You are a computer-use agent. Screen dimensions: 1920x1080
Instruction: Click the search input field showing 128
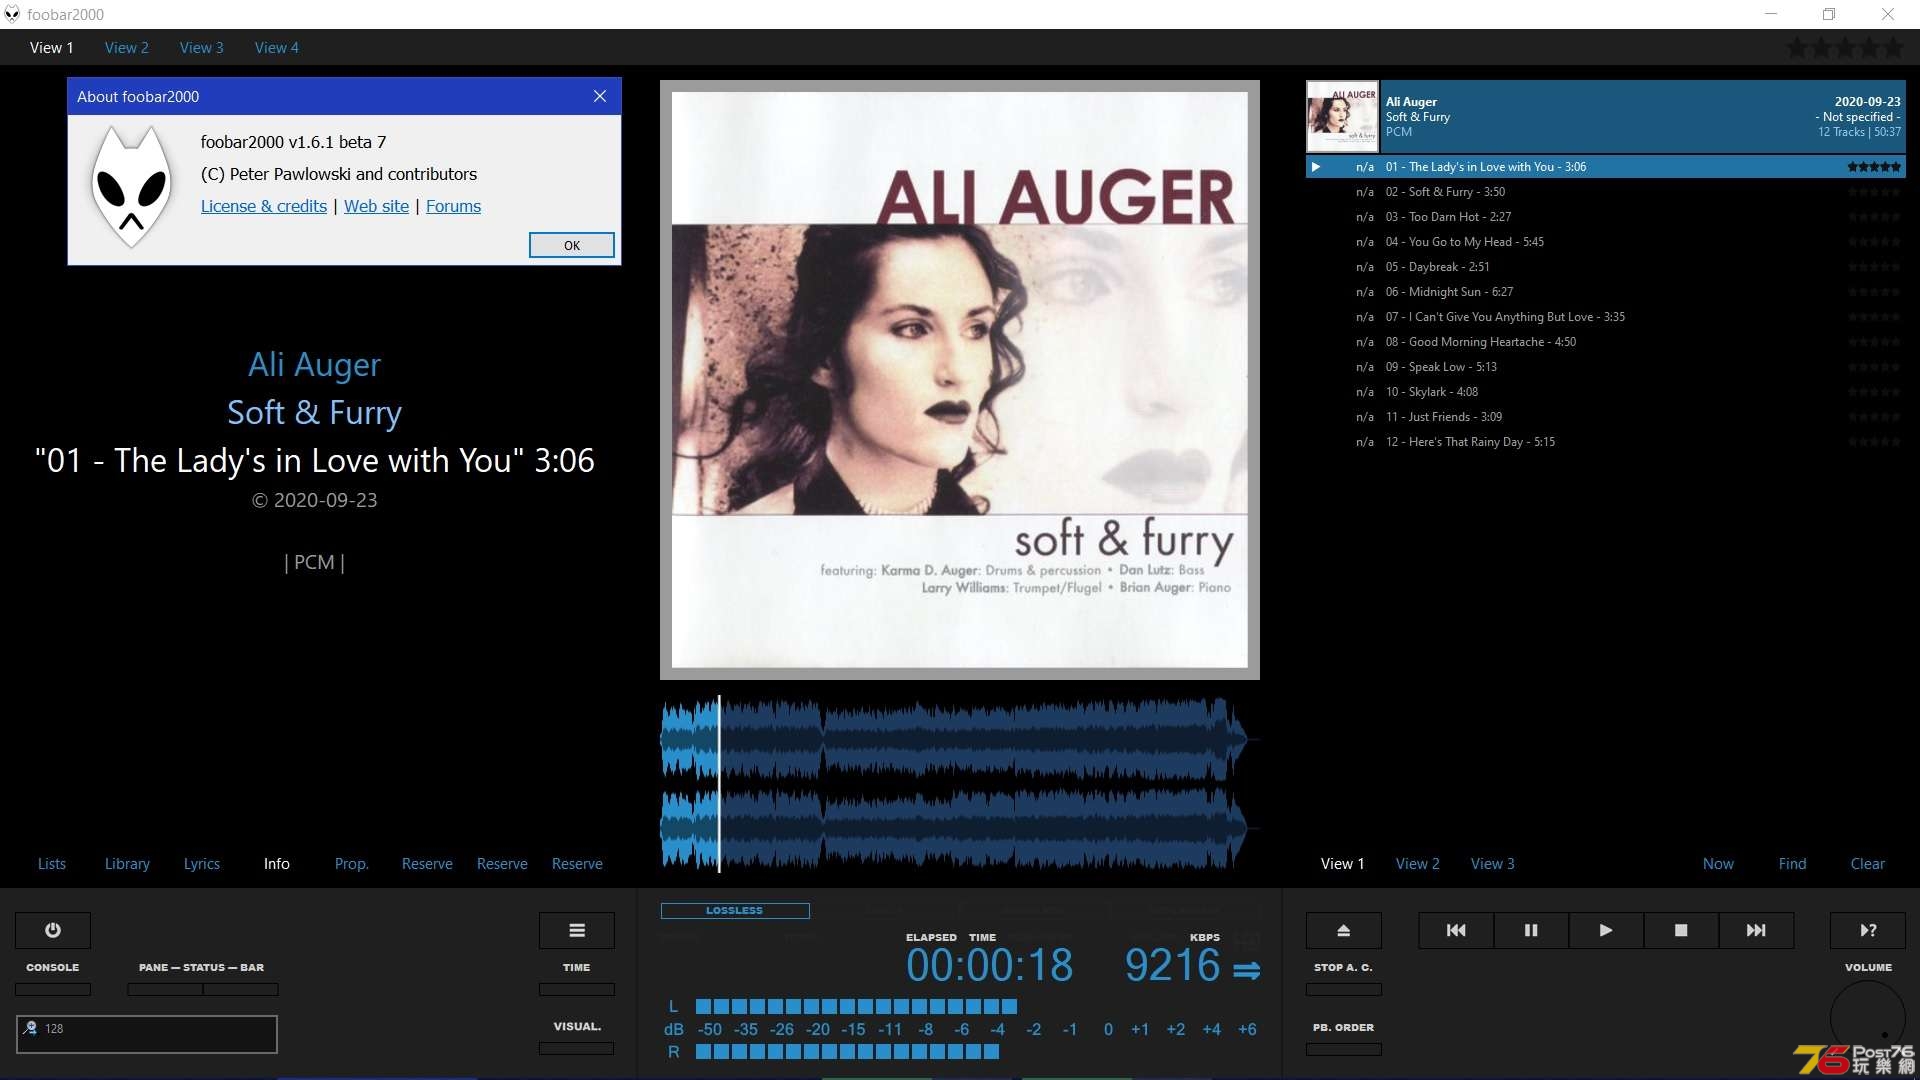(147, 1034)
